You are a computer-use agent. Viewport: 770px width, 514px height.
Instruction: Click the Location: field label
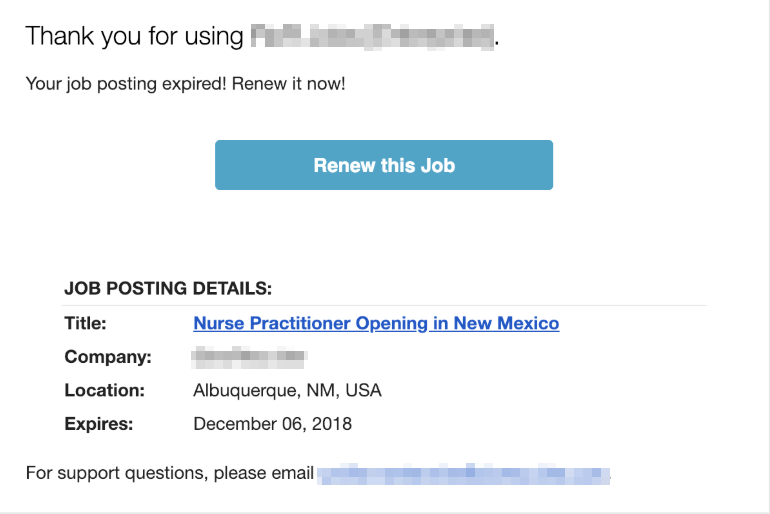point(105,390)
